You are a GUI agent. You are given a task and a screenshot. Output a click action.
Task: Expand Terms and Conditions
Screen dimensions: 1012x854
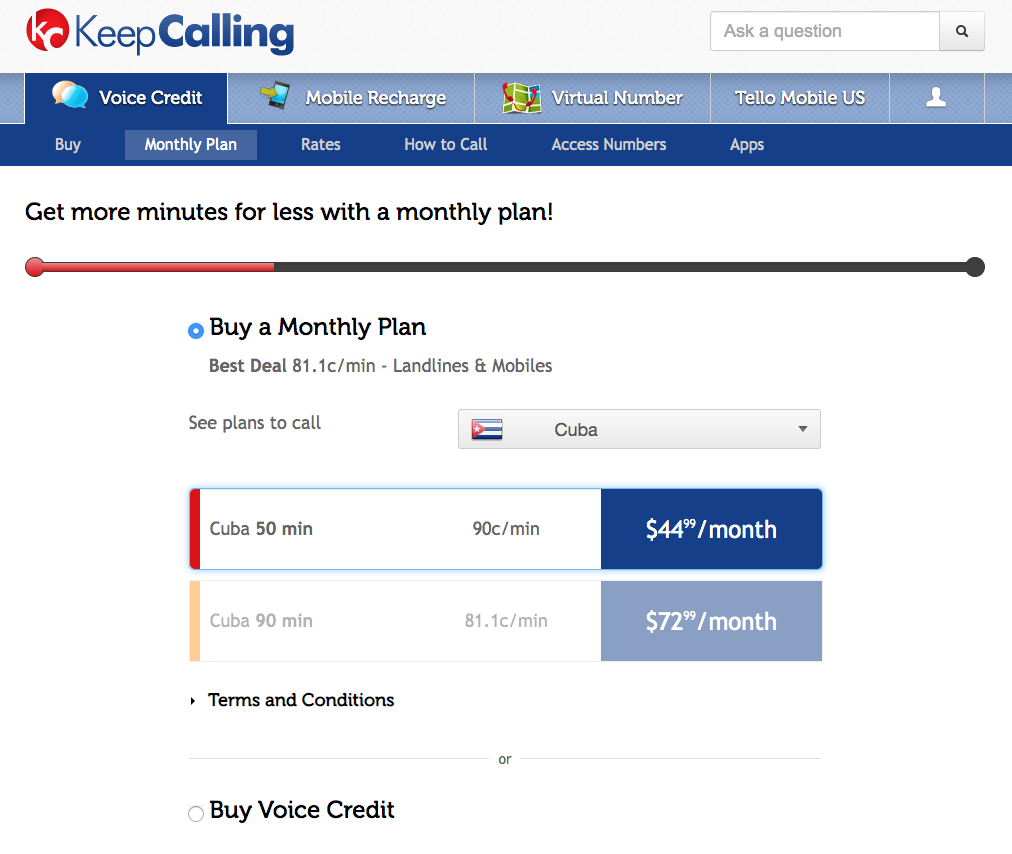301,700
